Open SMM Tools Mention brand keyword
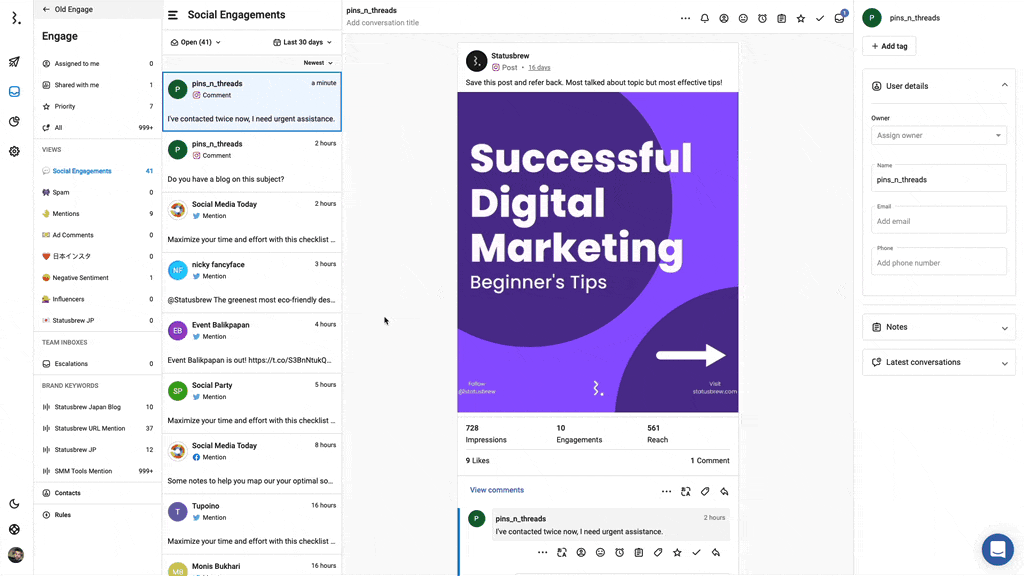 coord(97,471)
